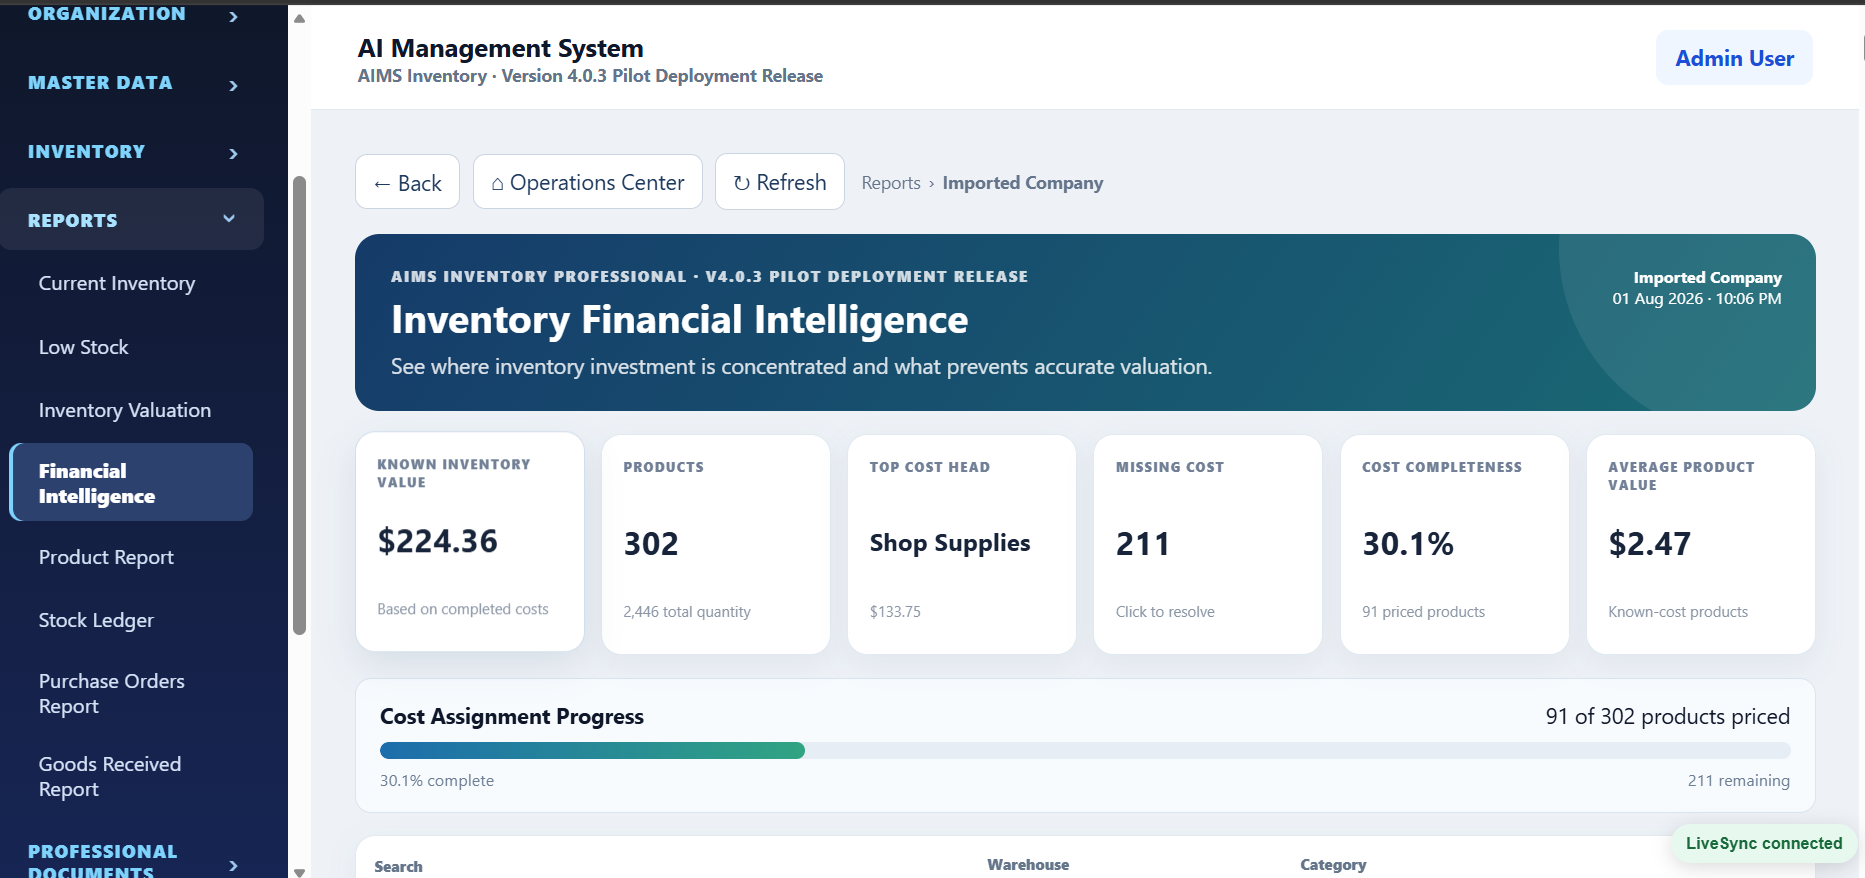Viewport: 1865px width, 878px height.
Task: Open the Goods Received Report
Action: point(131,776)
